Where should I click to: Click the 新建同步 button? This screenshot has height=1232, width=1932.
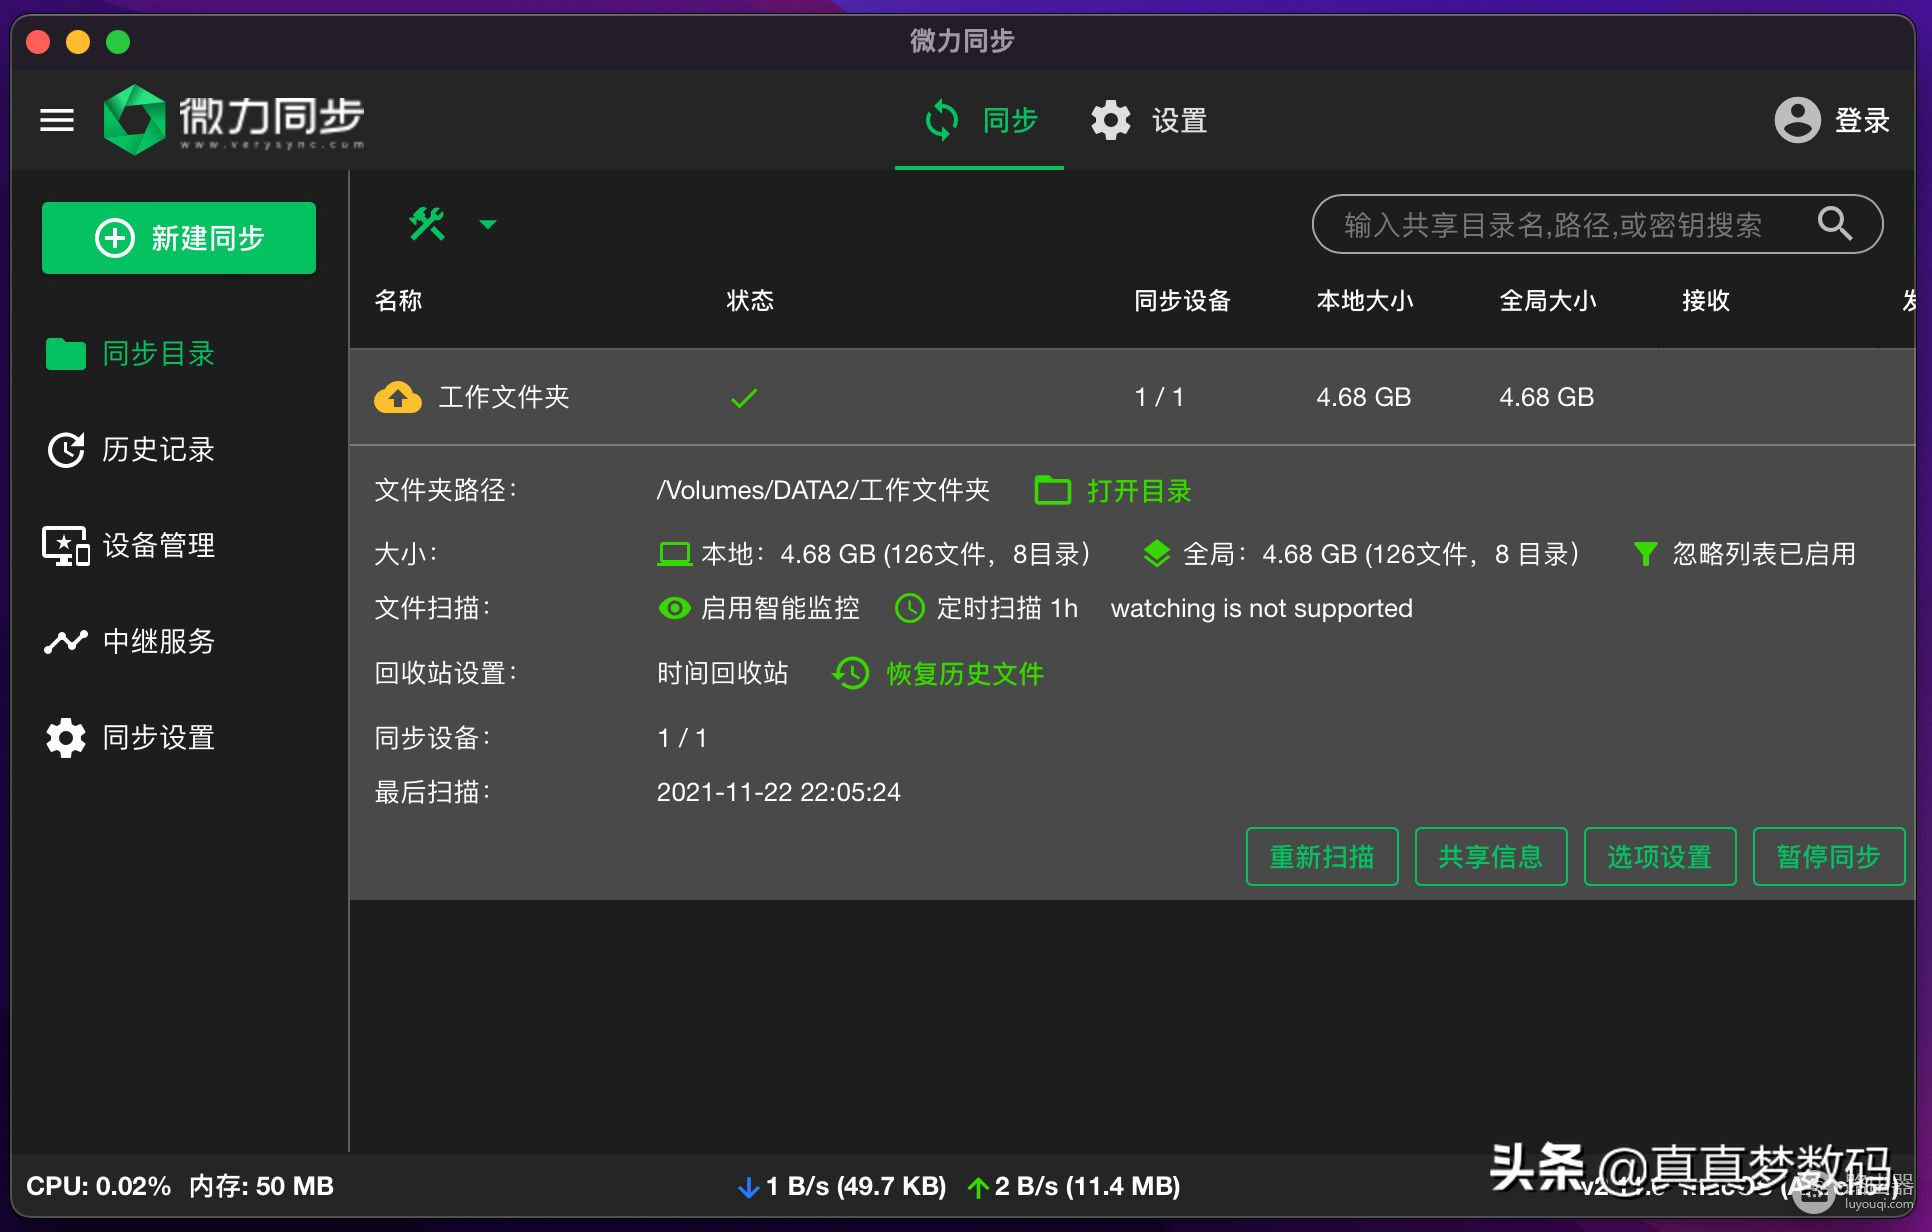point(179,238)
